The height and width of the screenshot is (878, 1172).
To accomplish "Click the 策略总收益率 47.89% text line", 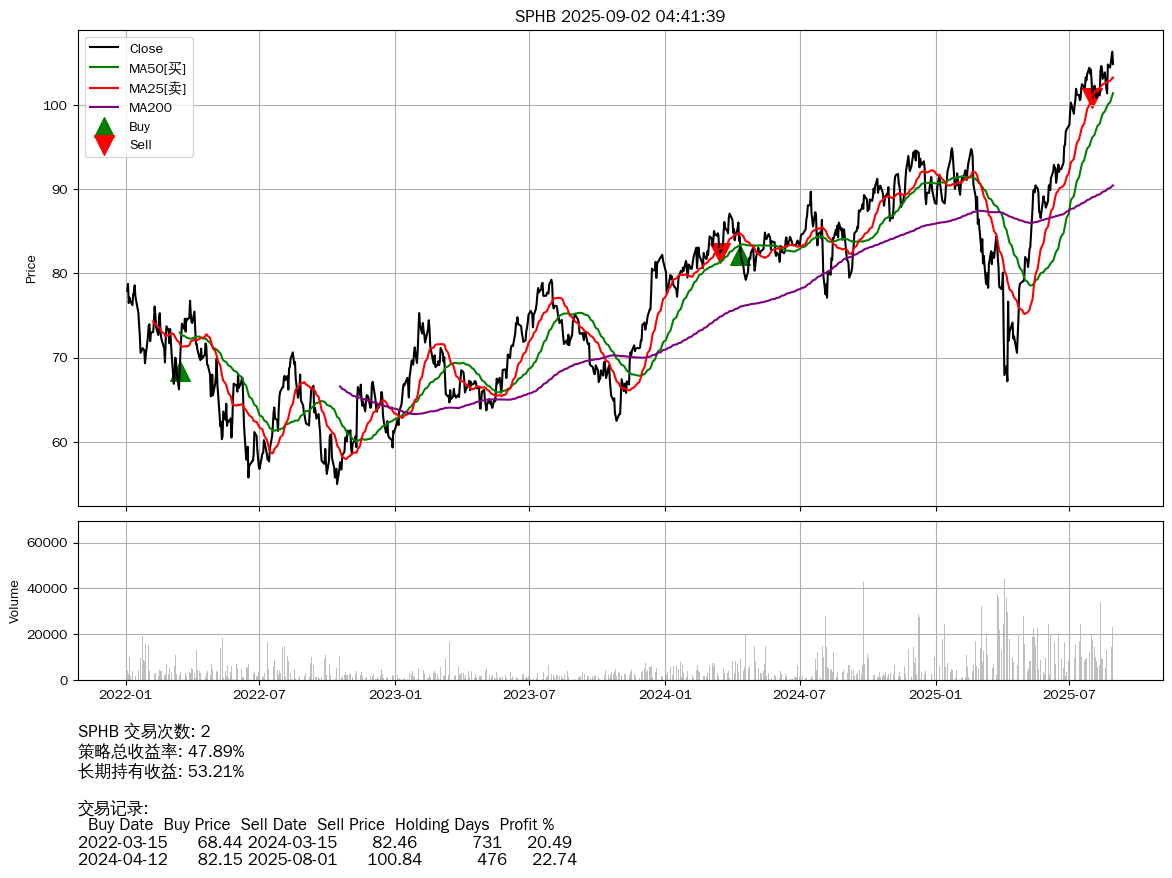I will click(x=161, y=751).
